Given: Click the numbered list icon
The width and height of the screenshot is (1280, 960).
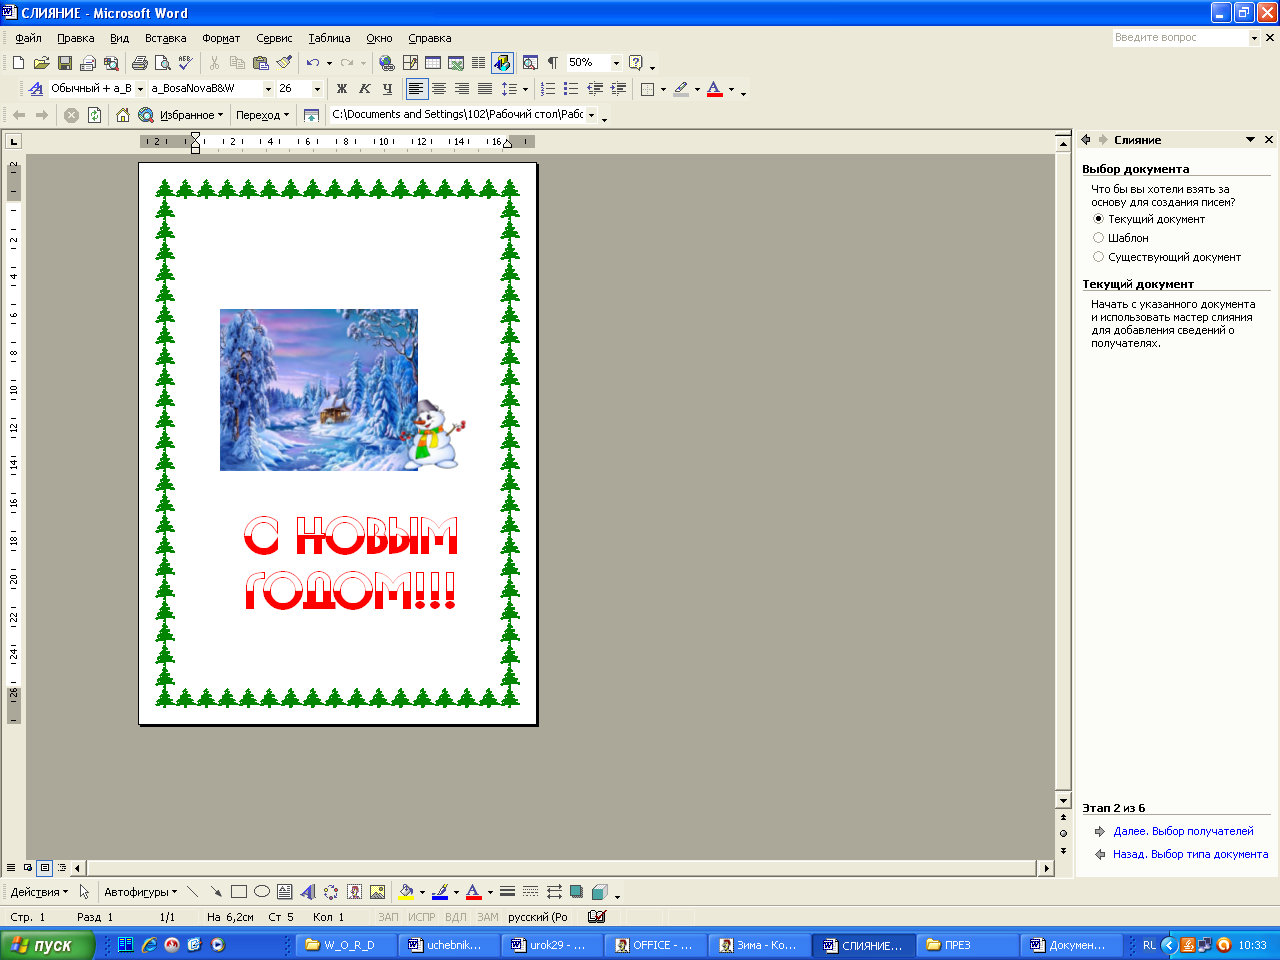Looking at the screenshot, I should coord(548,89).
